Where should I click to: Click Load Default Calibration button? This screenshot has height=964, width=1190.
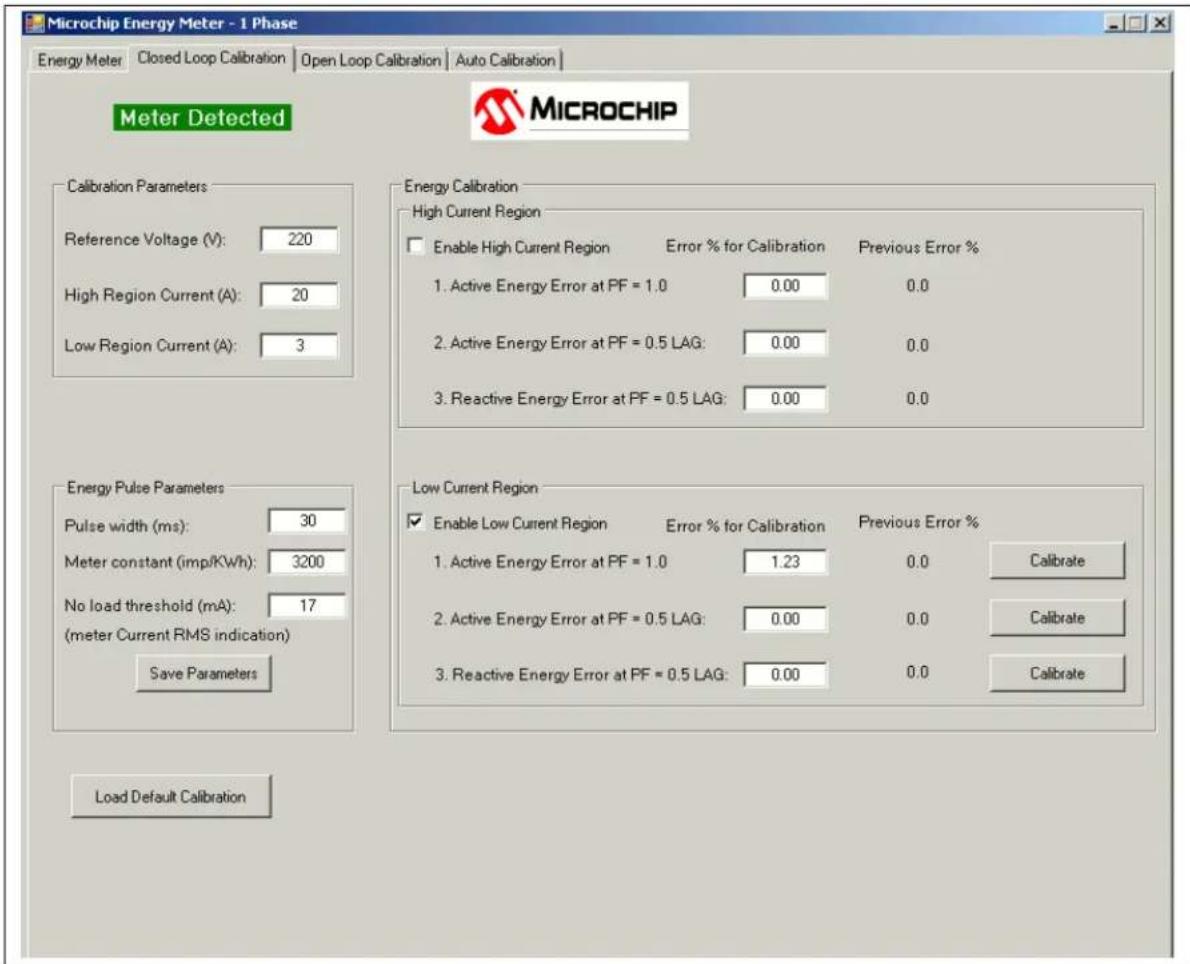pyautogui.click(x=171, y=796)
